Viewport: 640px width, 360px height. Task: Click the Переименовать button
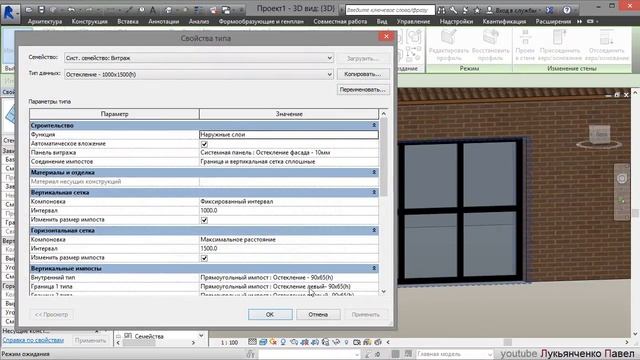pyautogui.click(x=362, y=89)
